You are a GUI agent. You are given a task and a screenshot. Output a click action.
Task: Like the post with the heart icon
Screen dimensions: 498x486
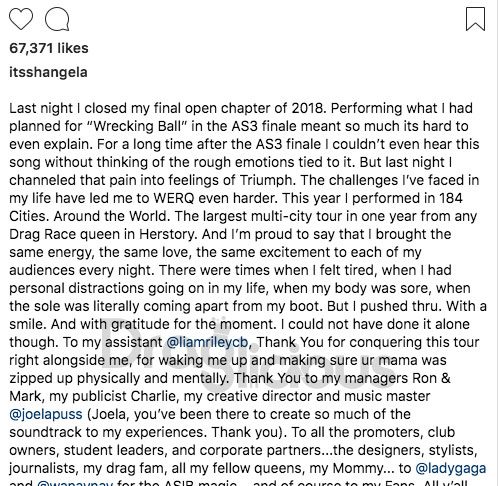point(21,19)
